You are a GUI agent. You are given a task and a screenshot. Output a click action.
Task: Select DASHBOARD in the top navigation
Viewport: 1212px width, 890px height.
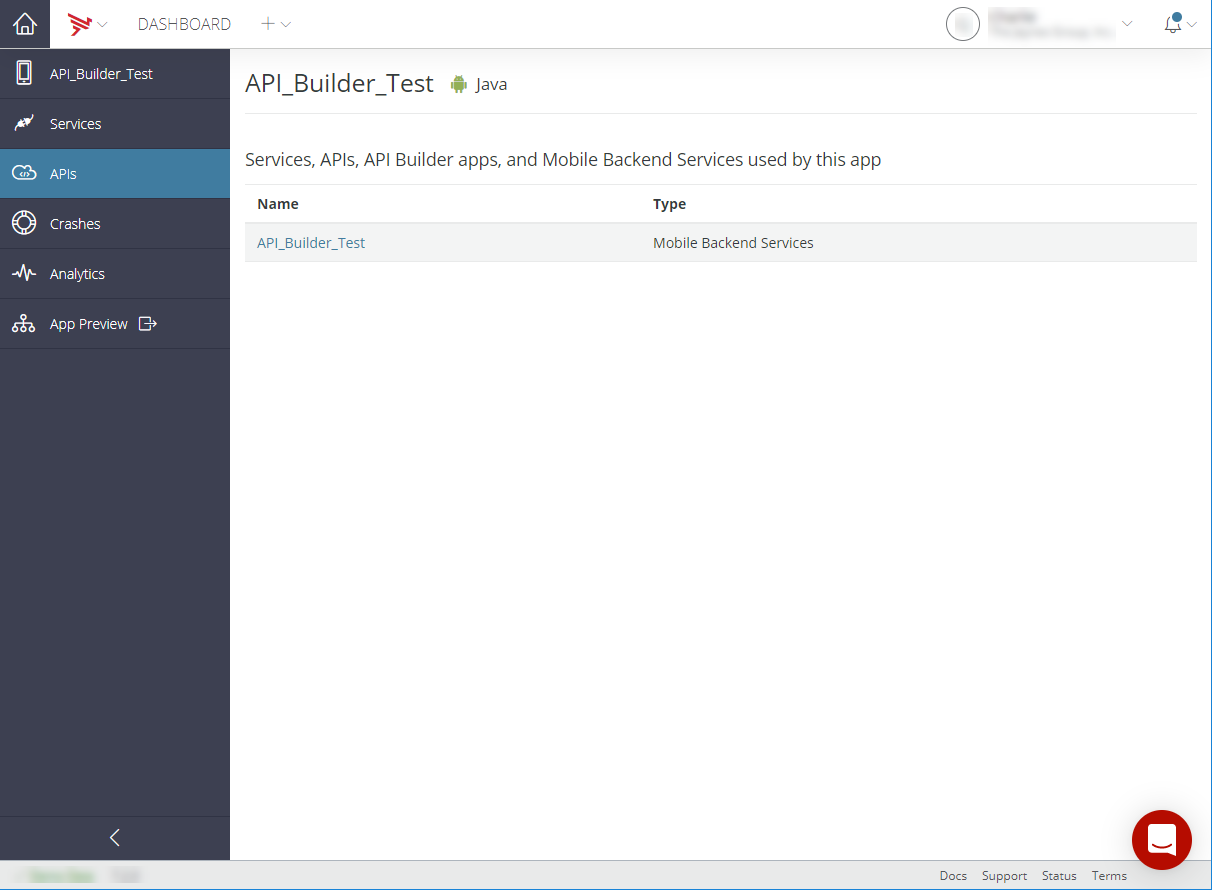(x=184, y=24)
